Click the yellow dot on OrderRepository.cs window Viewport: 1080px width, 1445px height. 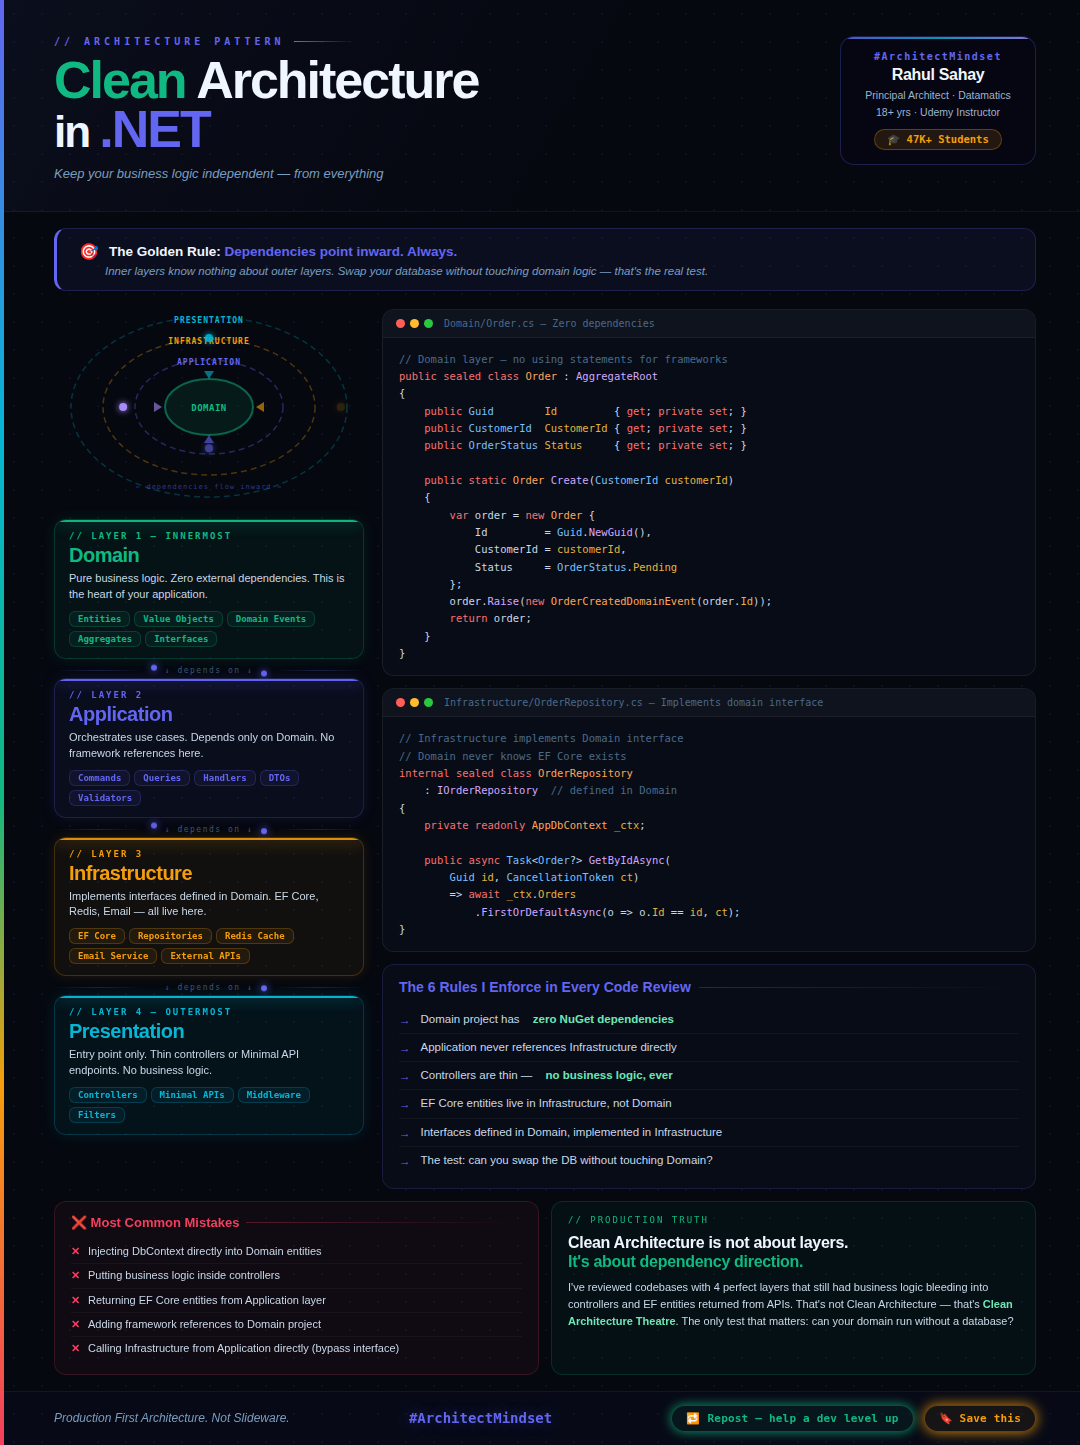(414, 703)
